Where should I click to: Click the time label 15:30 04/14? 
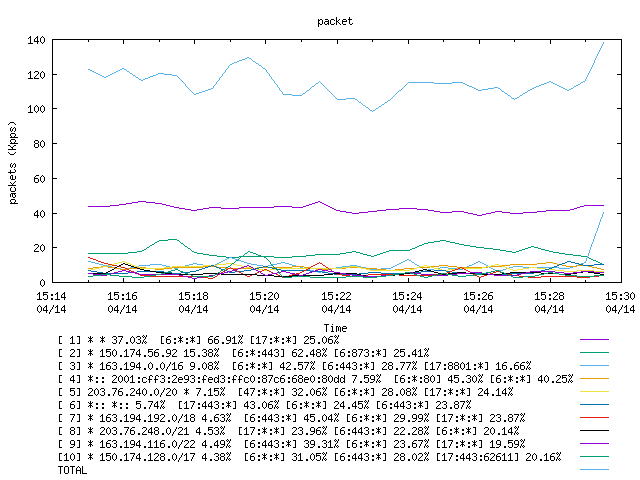(x=620, y=302)
